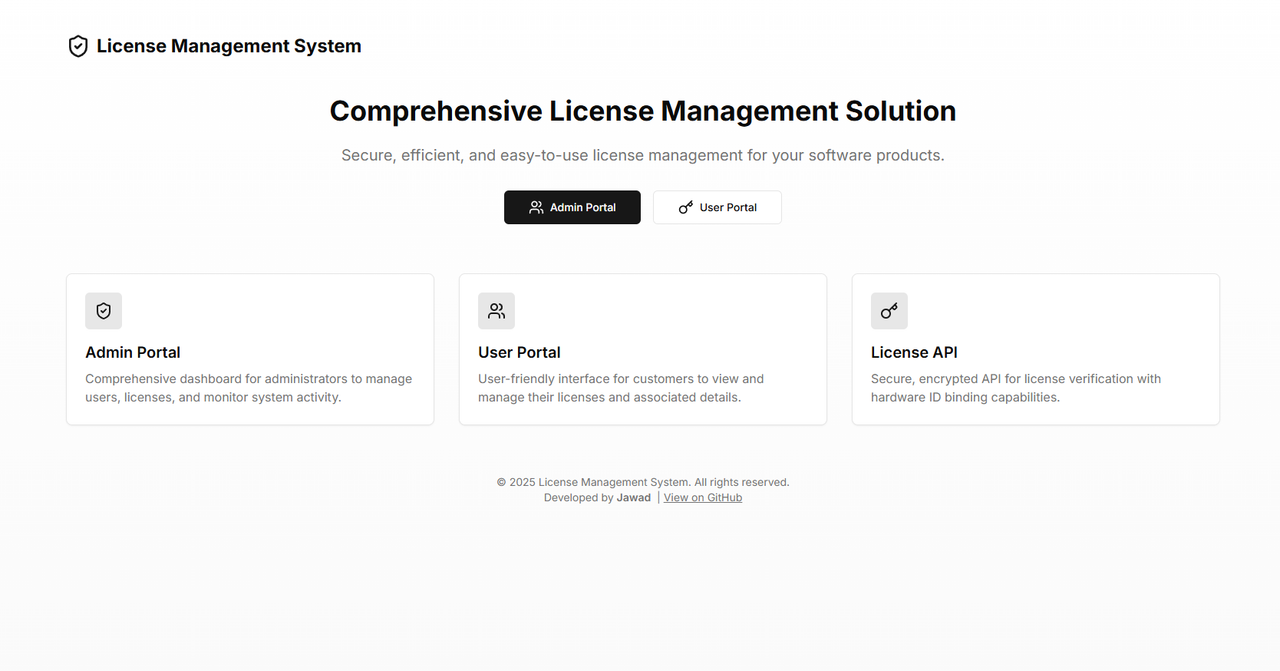Select the User Portal card heading
The height and width of the screenshot is (671, 1280).
[519, 352]
